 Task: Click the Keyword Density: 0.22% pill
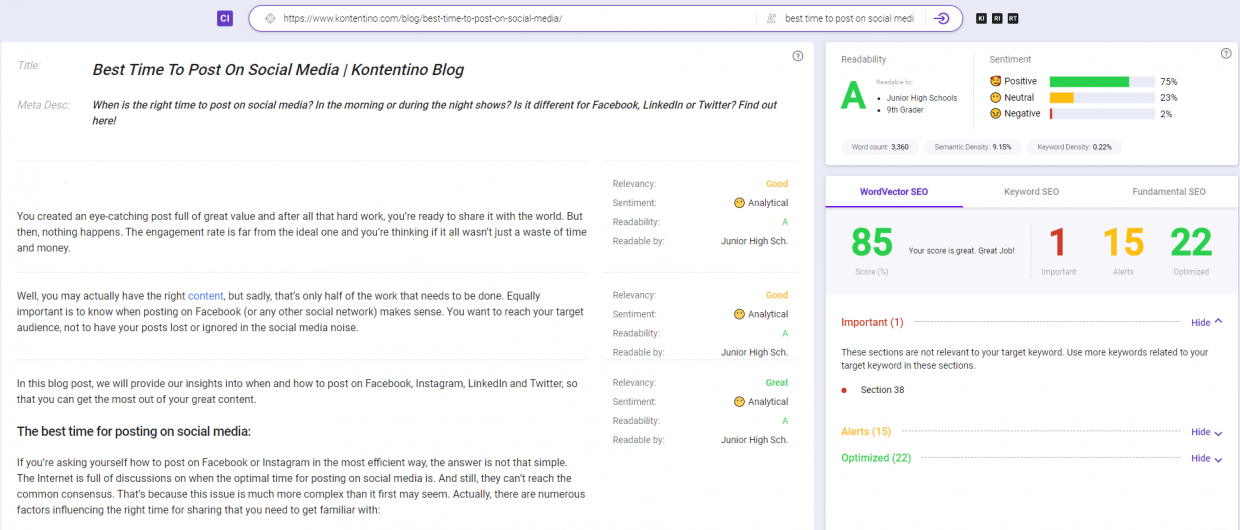coord(1074,147)
